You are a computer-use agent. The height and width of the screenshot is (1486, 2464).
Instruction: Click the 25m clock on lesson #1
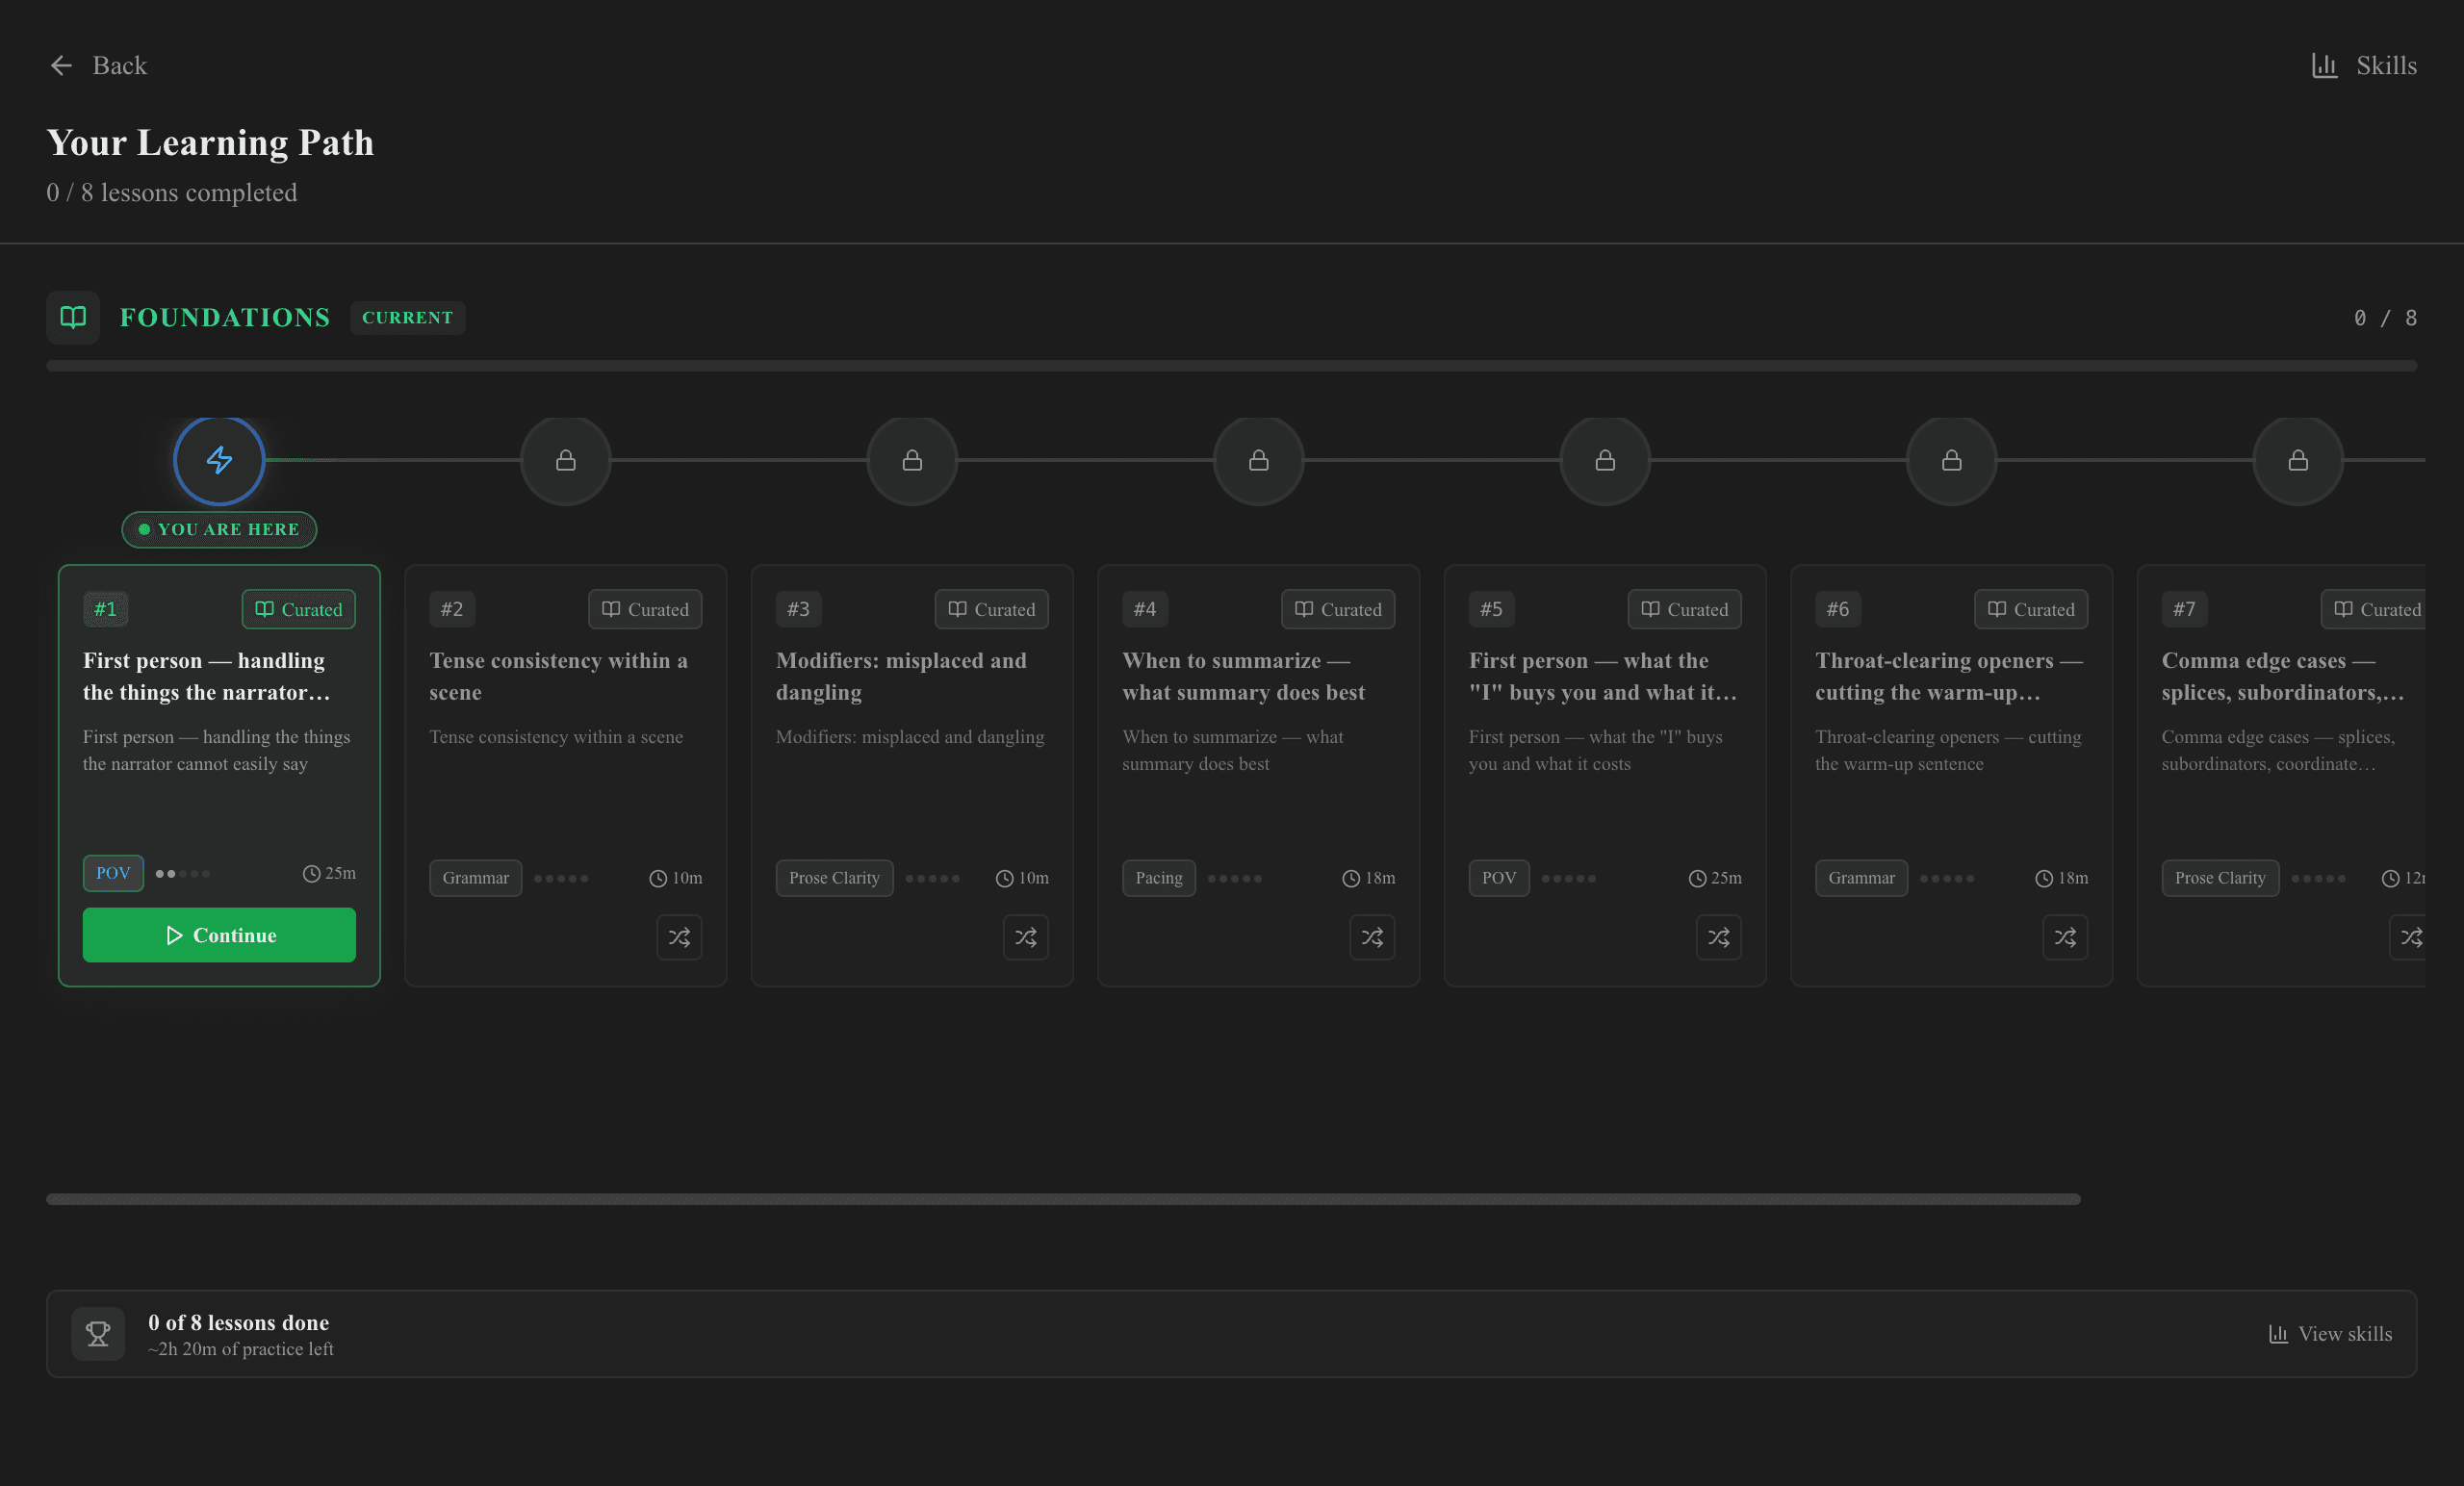329,873
